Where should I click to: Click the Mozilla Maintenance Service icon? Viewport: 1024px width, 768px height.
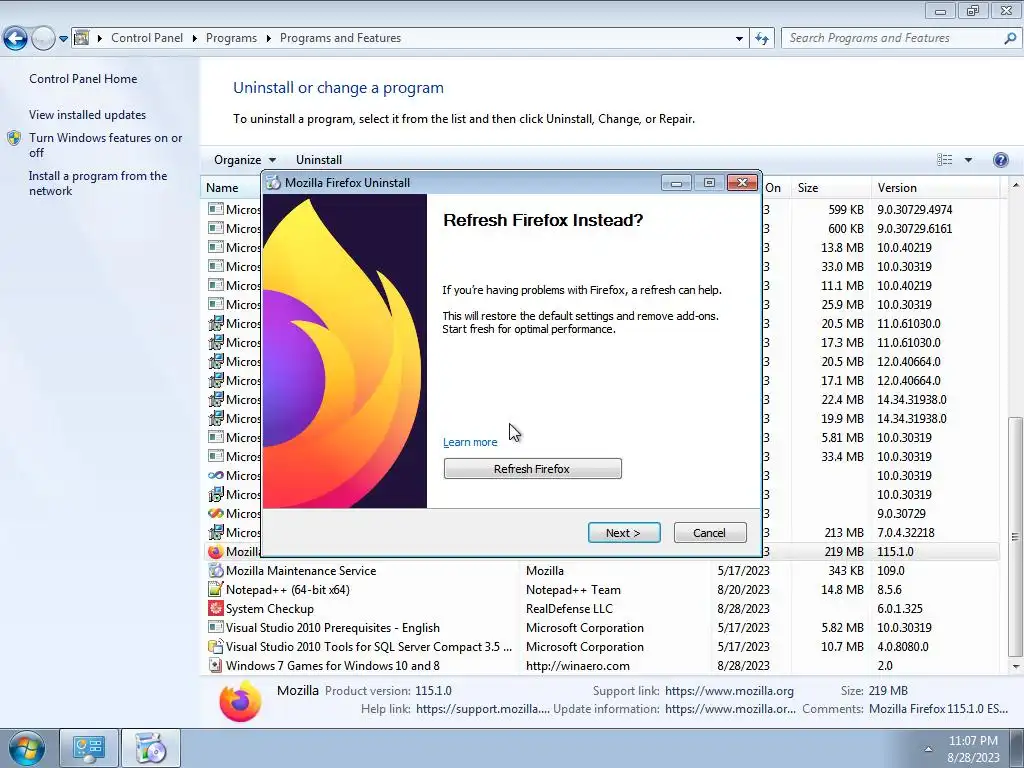pyautogui.click(x=216, y=570)
